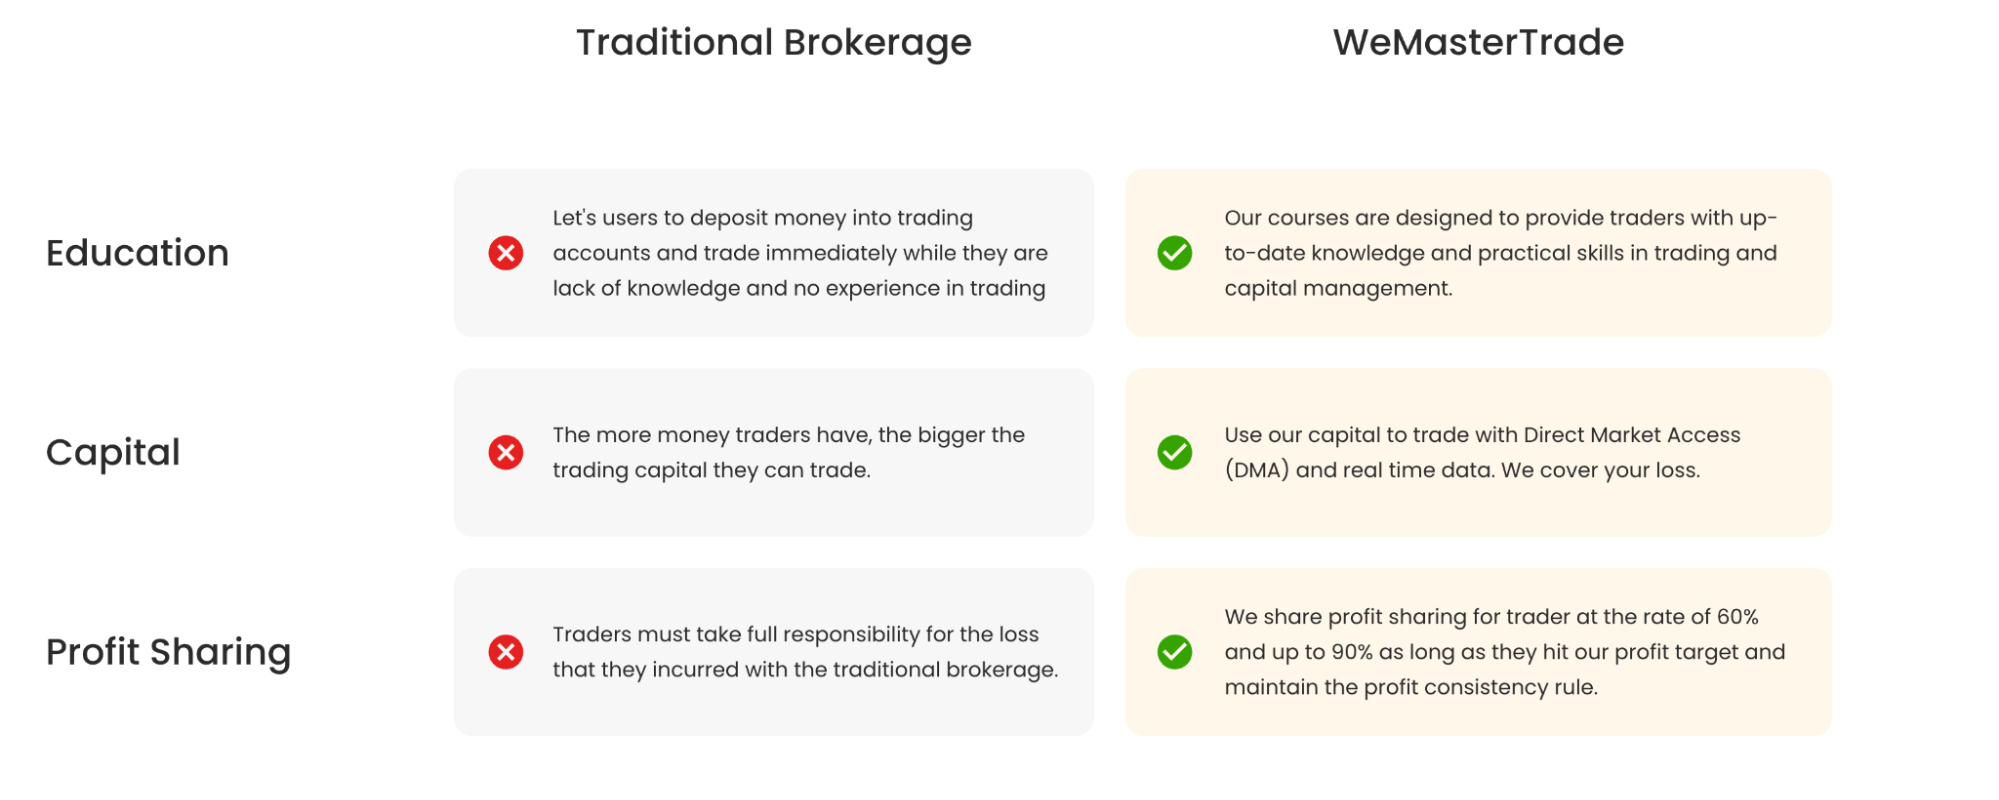The width and height of the screenshot is (1999, 800).
Task: Click the Education row label
Action: [x=138, y=253]
